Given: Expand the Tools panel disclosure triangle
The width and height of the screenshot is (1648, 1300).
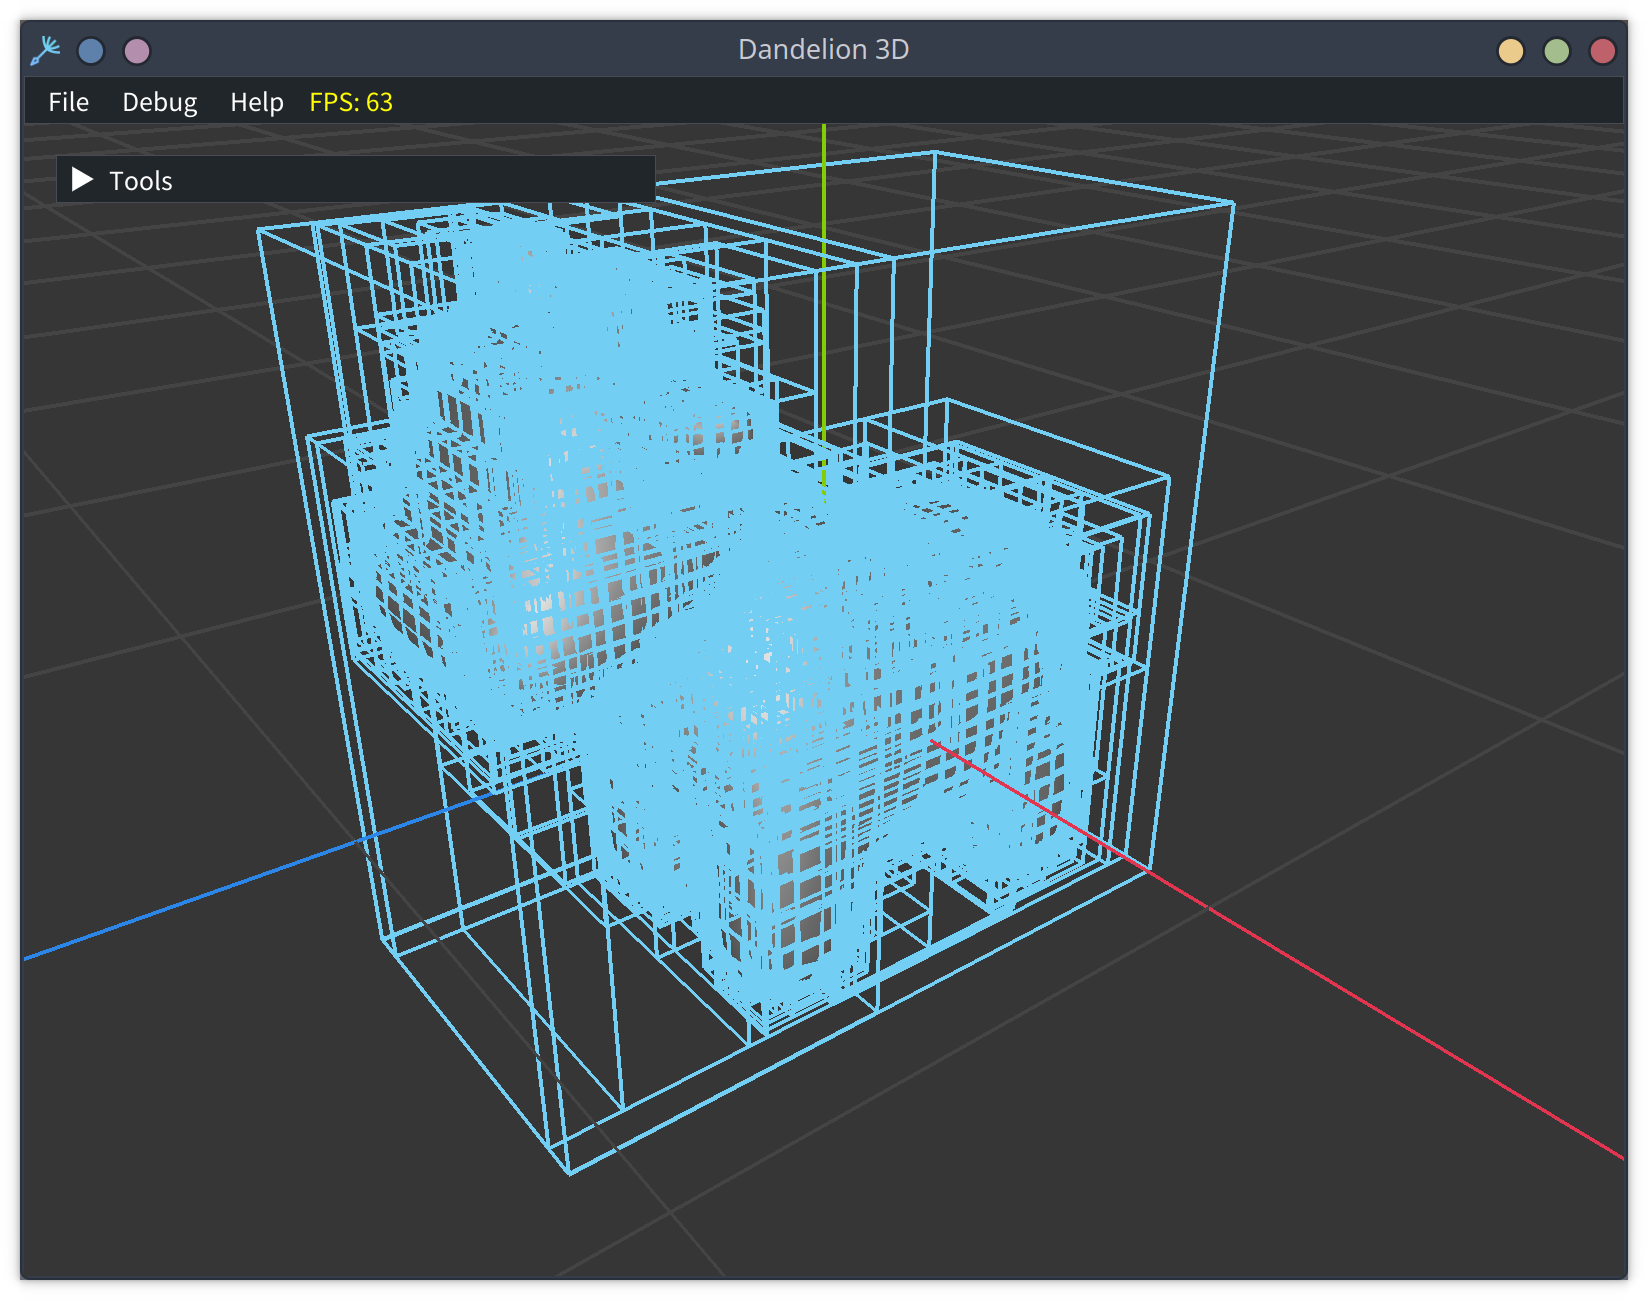Looking at the screenshot, I should pyautogui.click(x=83, y=180).
